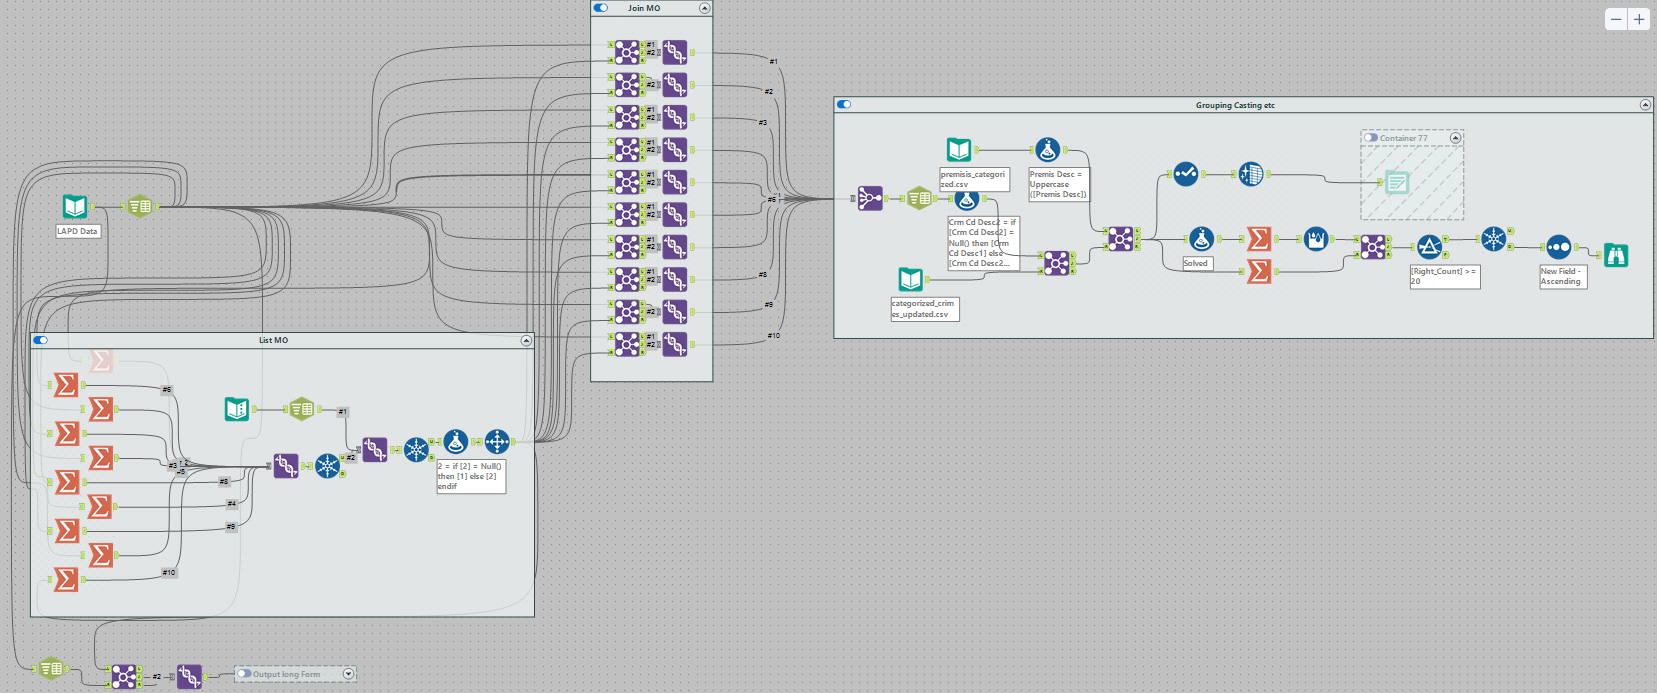Viewport: 1657px width, 693px height.
Task: Select the formula tool with Crm Cd Desc2
Action: tap(966, 199)
